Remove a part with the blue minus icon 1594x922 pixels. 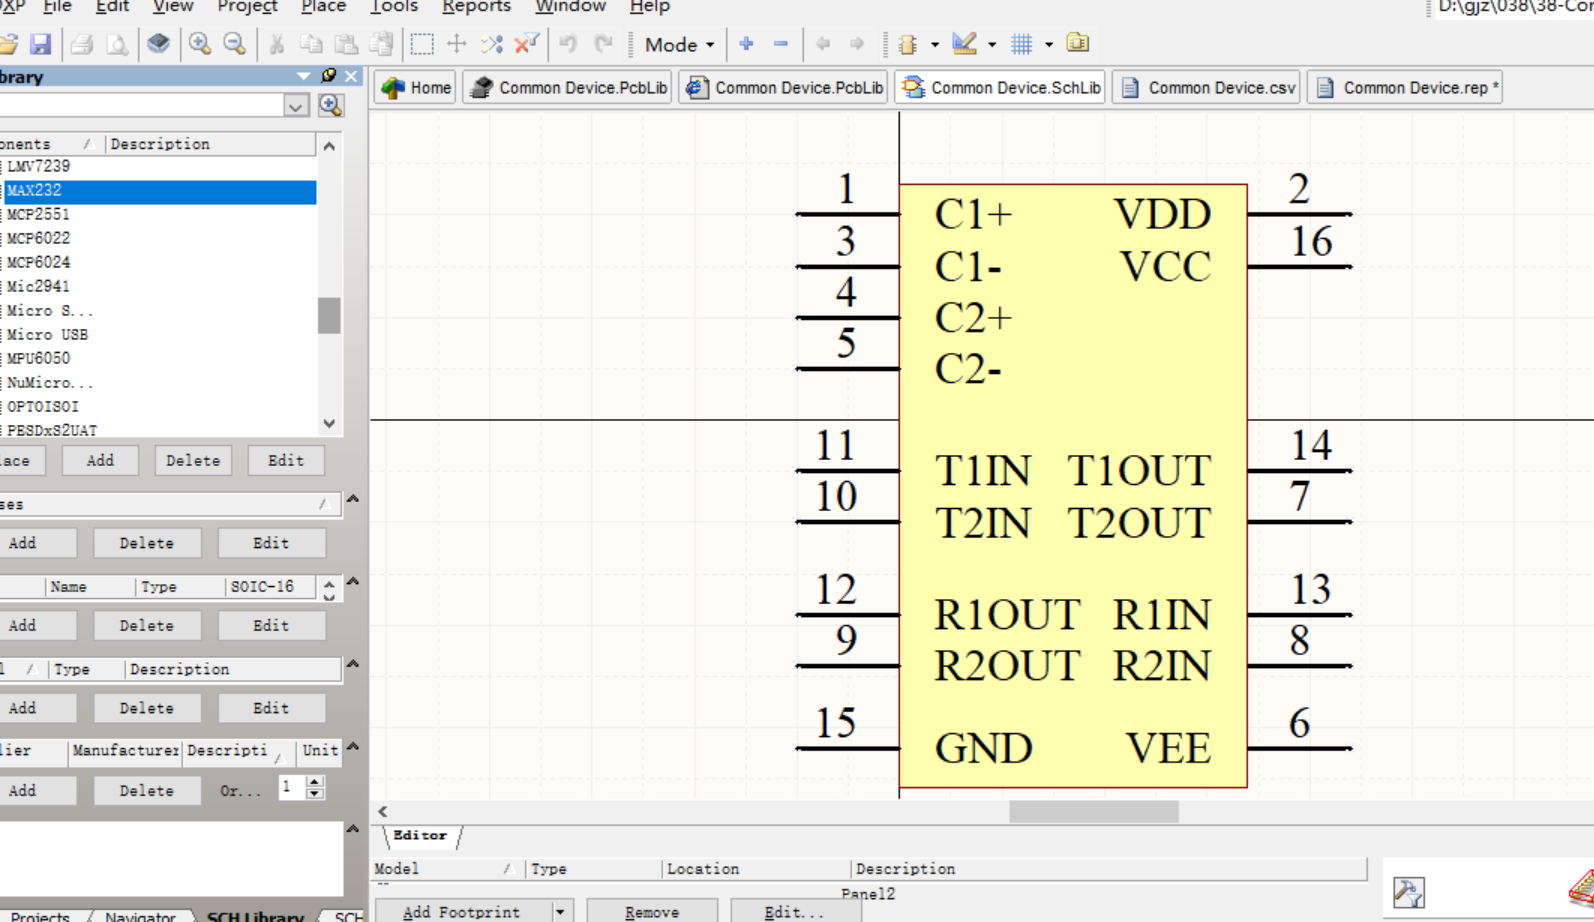pos(781,44)
